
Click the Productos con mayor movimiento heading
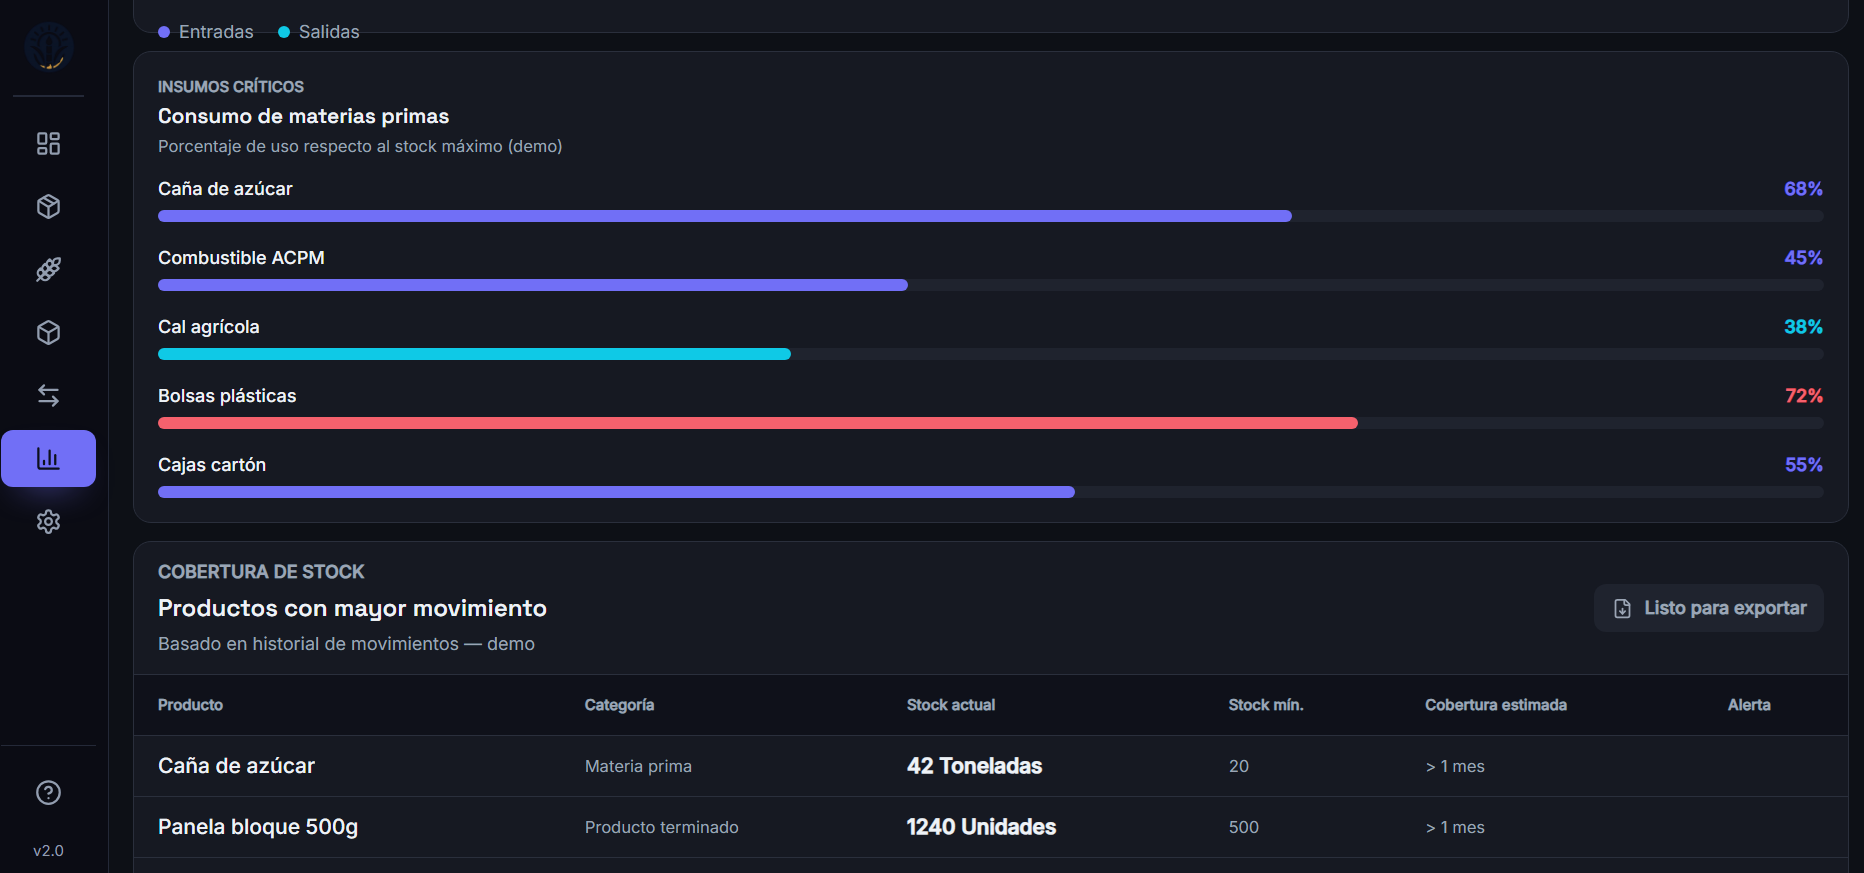coord(352,608)
